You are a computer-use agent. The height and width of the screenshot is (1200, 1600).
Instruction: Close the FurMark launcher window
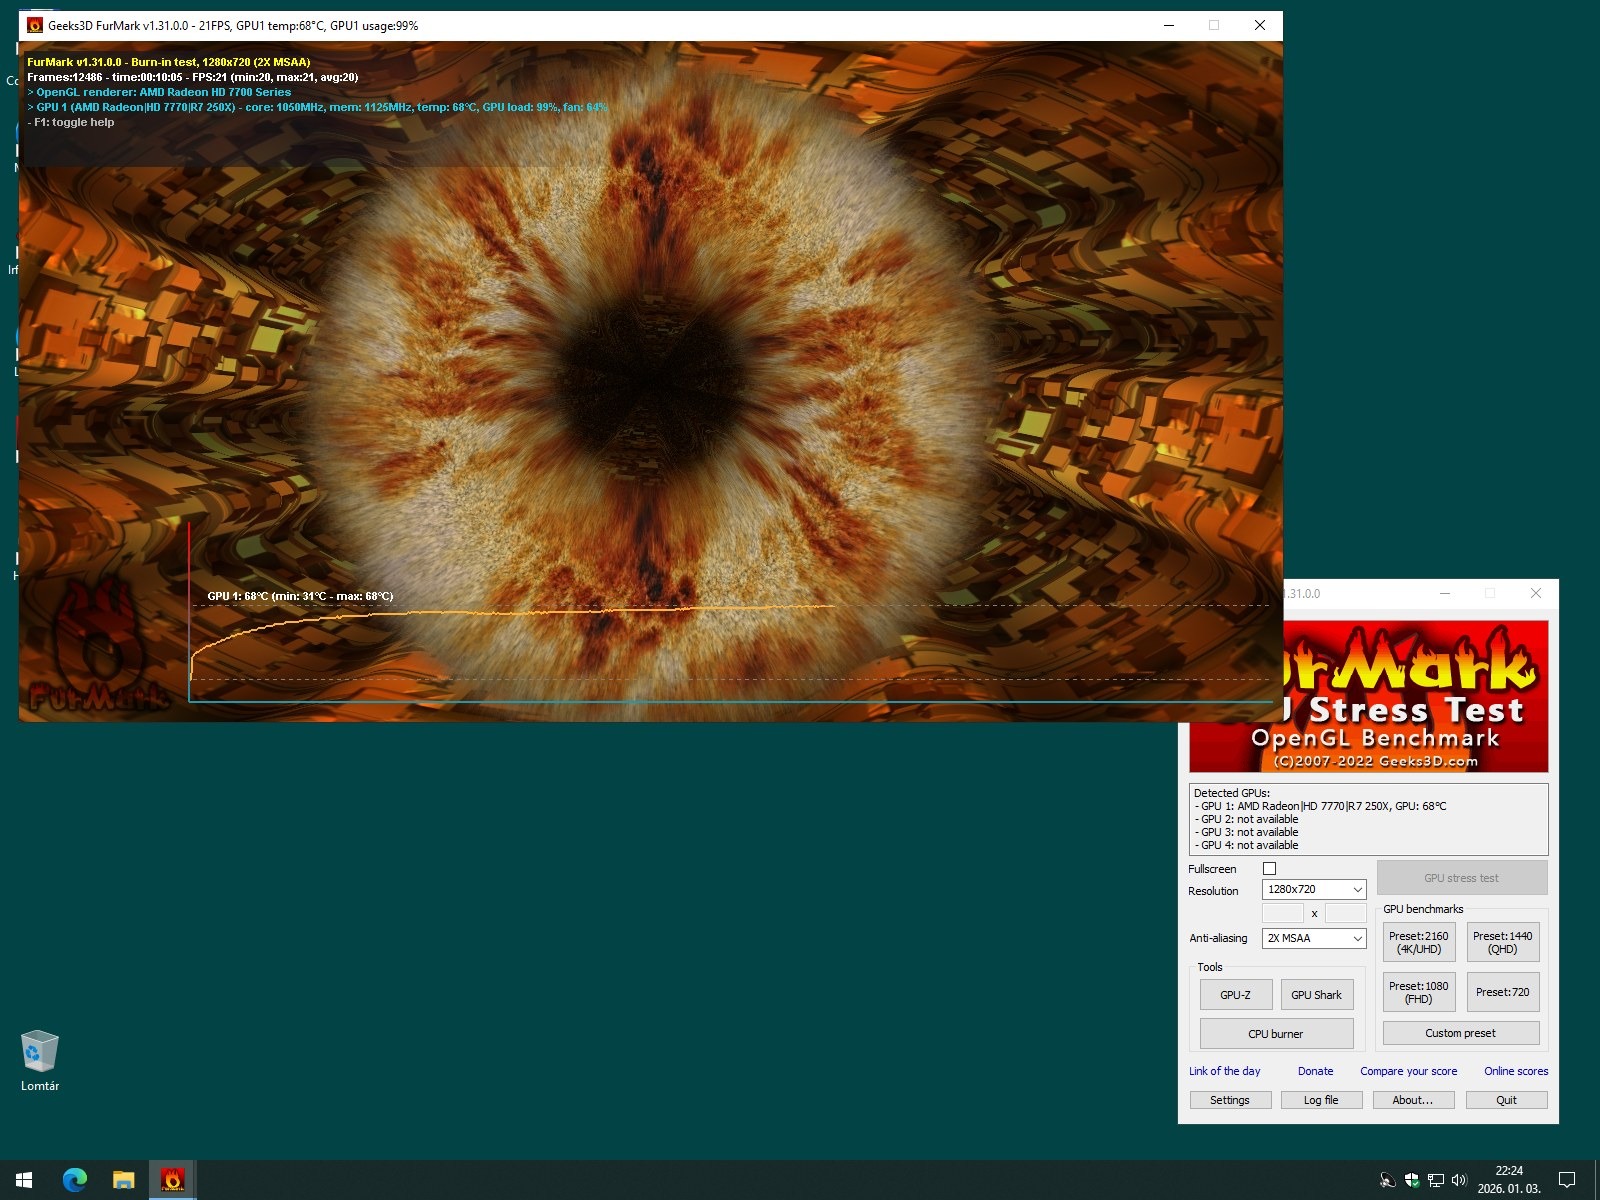[x=1536, y=593]
